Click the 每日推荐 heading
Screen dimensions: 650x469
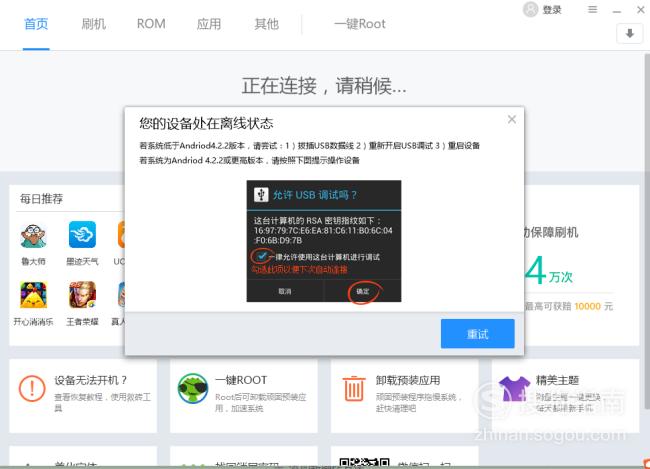point(41,199)
